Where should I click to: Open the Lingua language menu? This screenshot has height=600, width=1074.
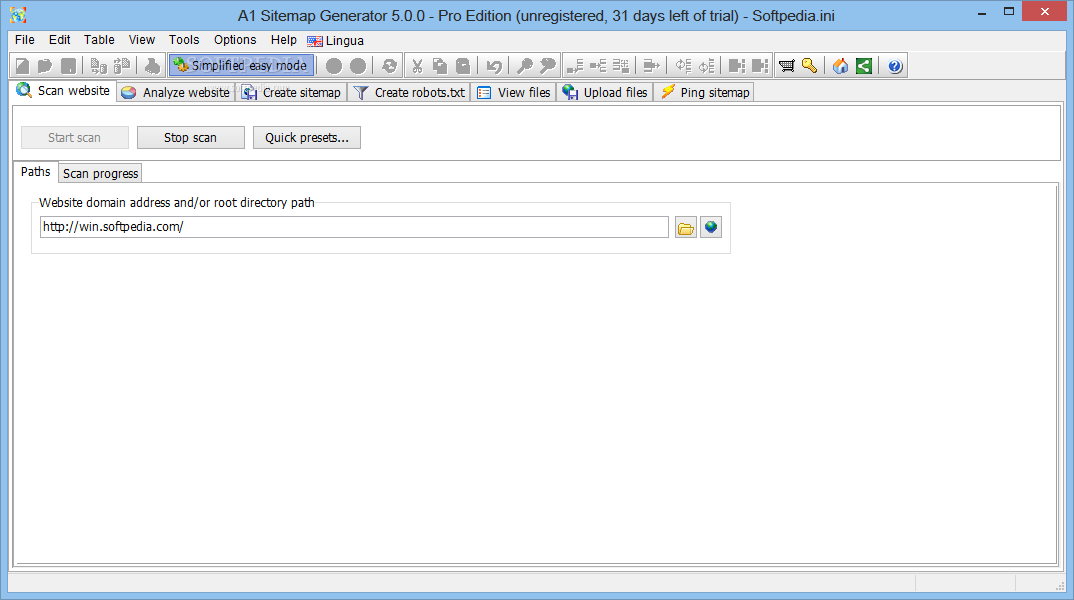click(x=336, y=40)
